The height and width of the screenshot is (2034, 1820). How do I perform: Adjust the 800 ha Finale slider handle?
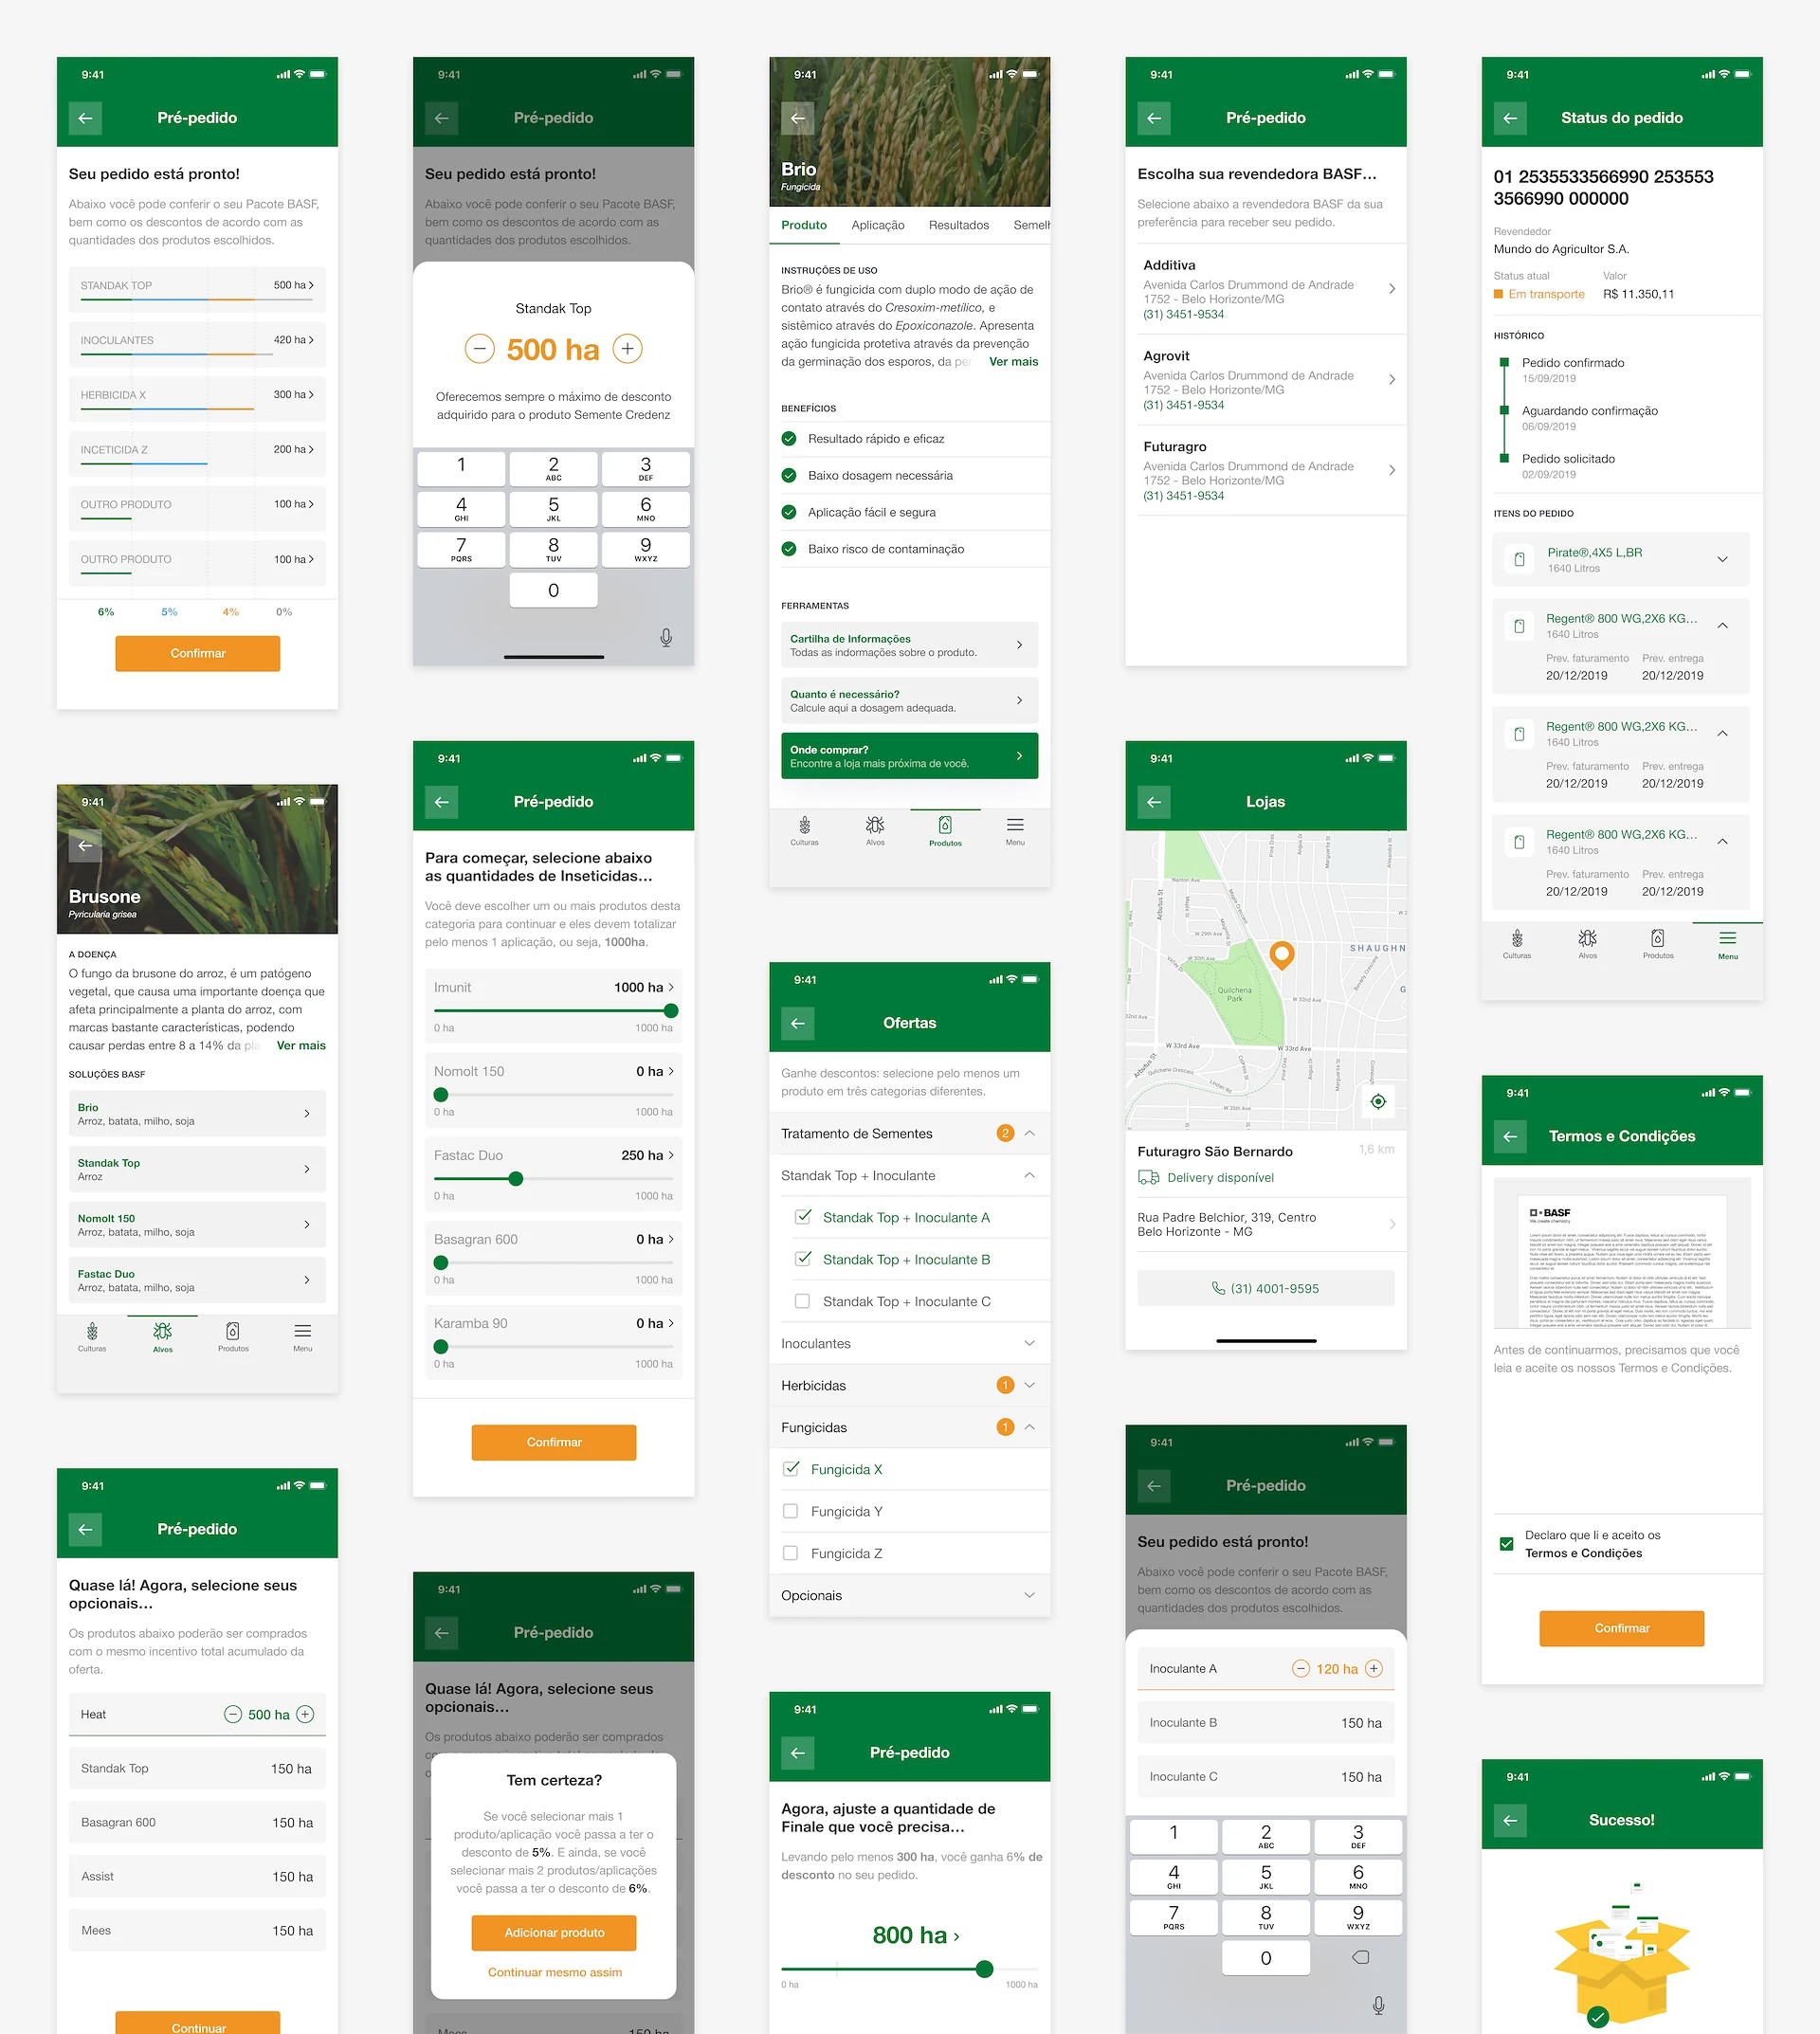(984, 1969)
